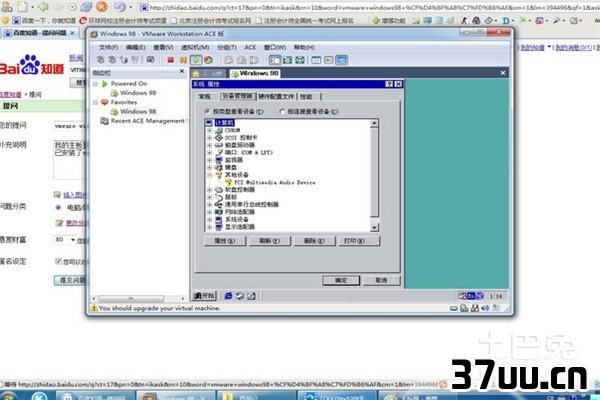Open the 编辑(E) menu
This screenshot has height=400, width=600.
135,47
